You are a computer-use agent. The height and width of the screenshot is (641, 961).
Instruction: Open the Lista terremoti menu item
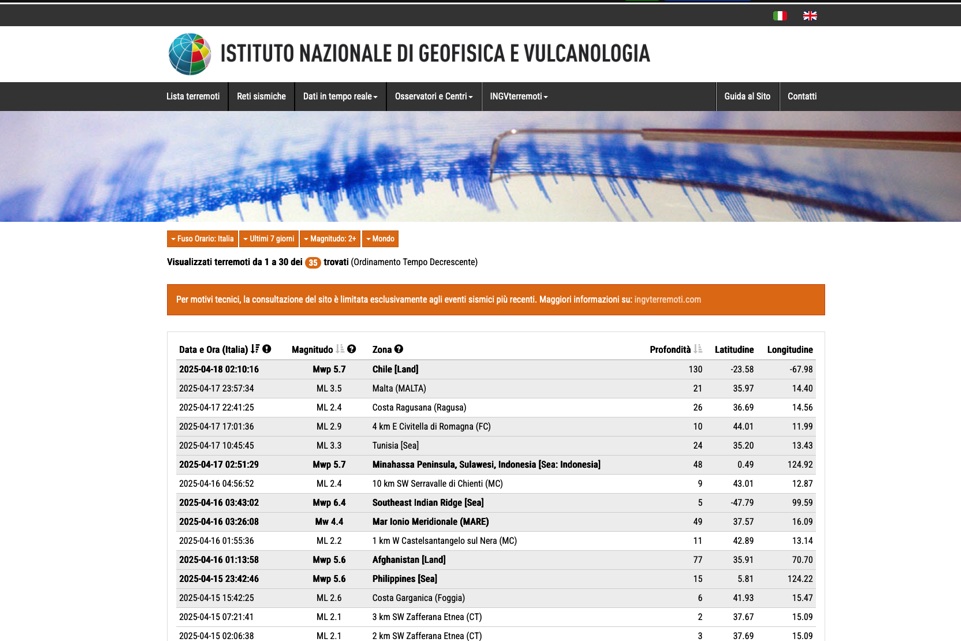[x=192, y=96]
